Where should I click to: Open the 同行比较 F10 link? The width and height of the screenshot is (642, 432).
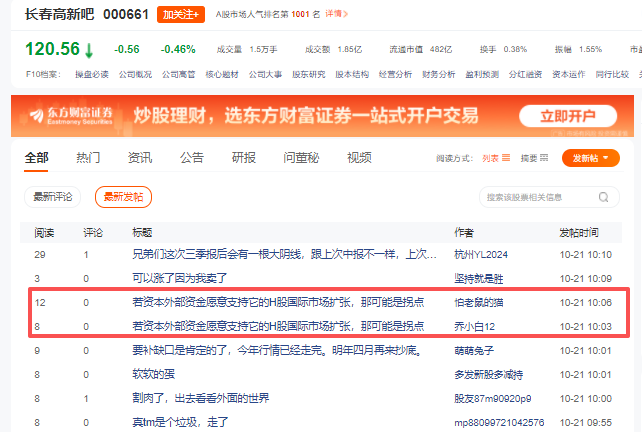(612, 75)
